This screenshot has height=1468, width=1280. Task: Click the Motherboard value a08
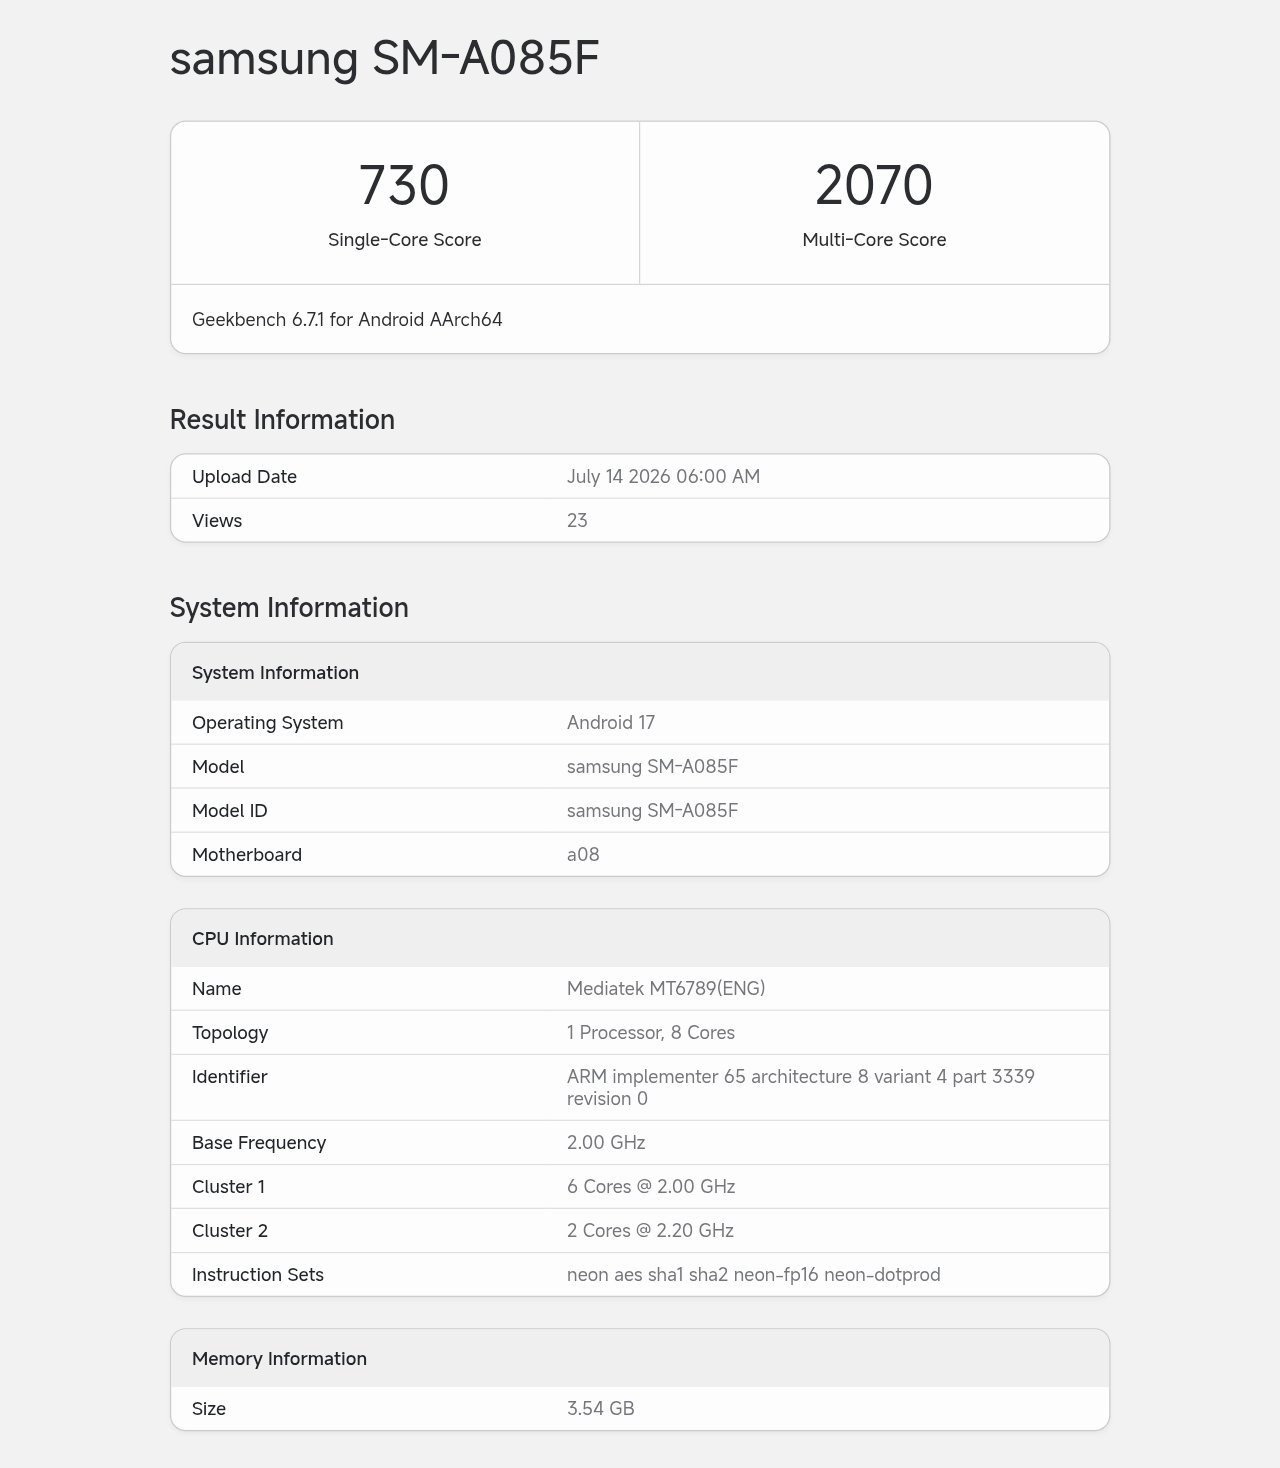coord(583,855)
